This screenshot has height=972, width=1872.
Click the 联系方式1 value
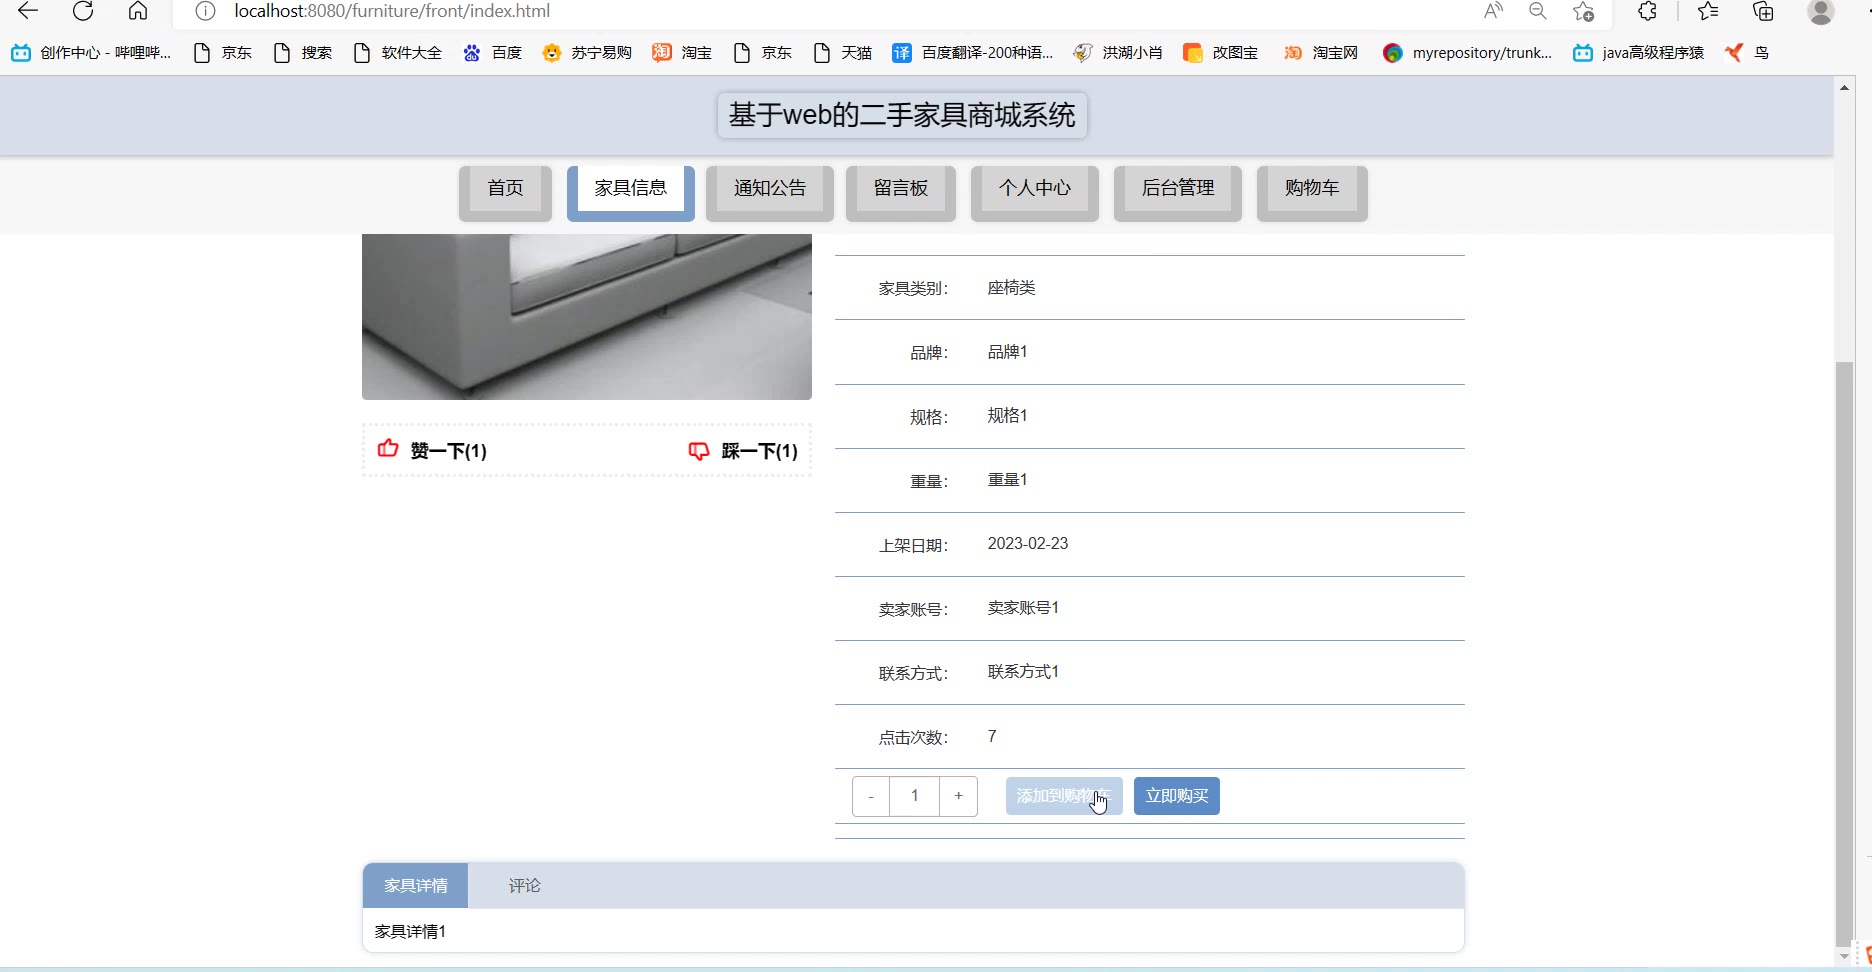tap(1023, 672)
